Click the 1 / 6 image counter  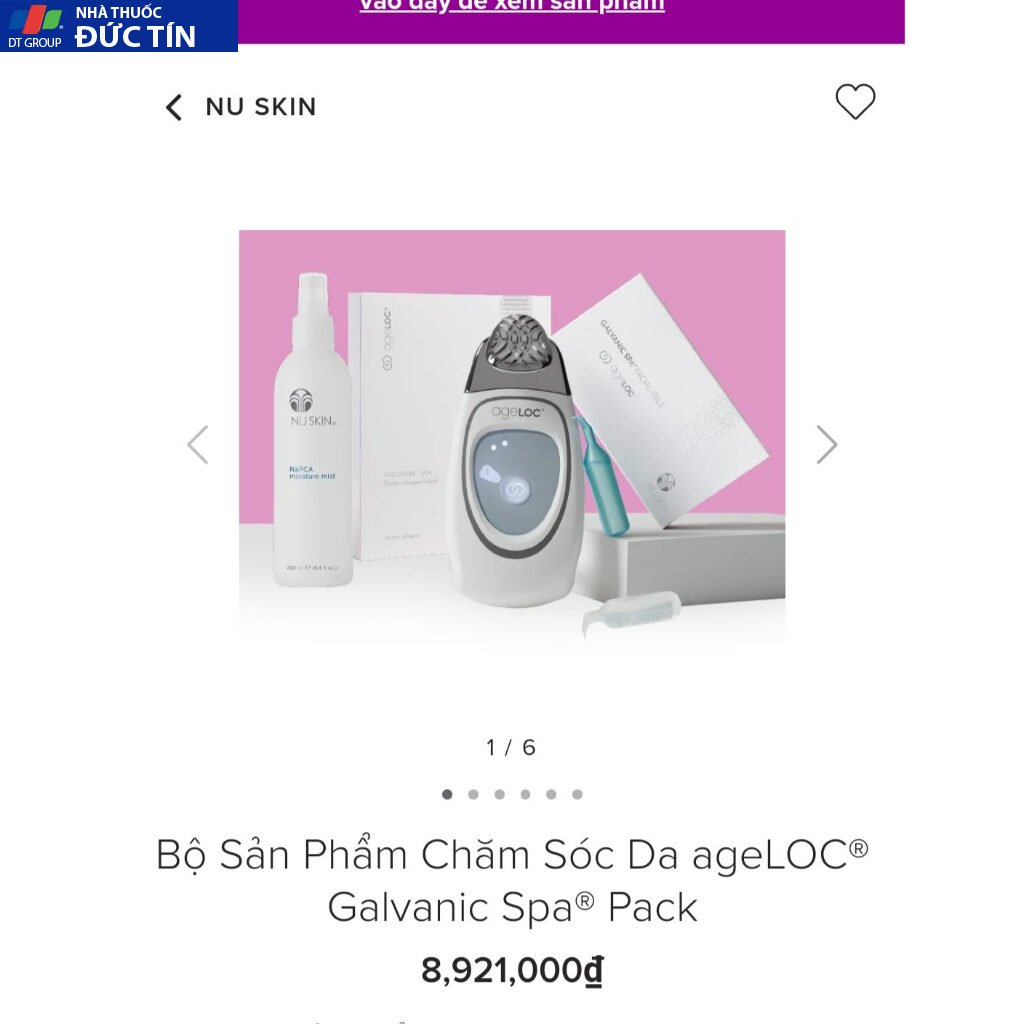511,748
